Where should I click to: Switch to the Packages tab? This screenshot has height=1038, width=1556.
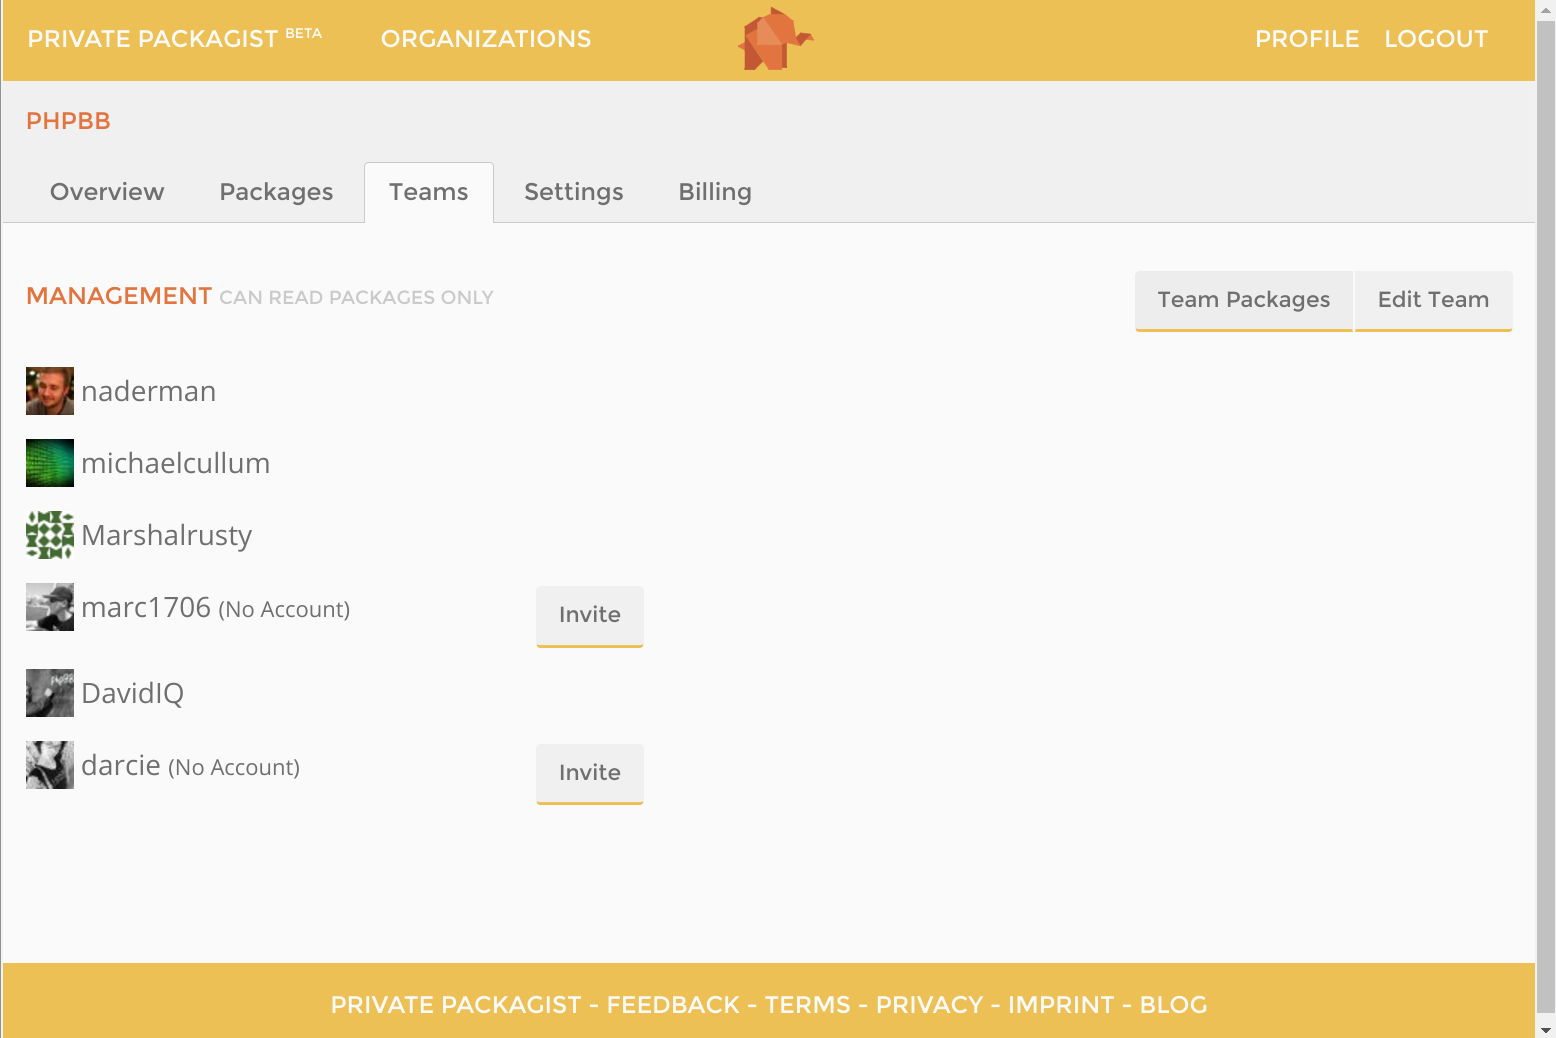[276, 192]
